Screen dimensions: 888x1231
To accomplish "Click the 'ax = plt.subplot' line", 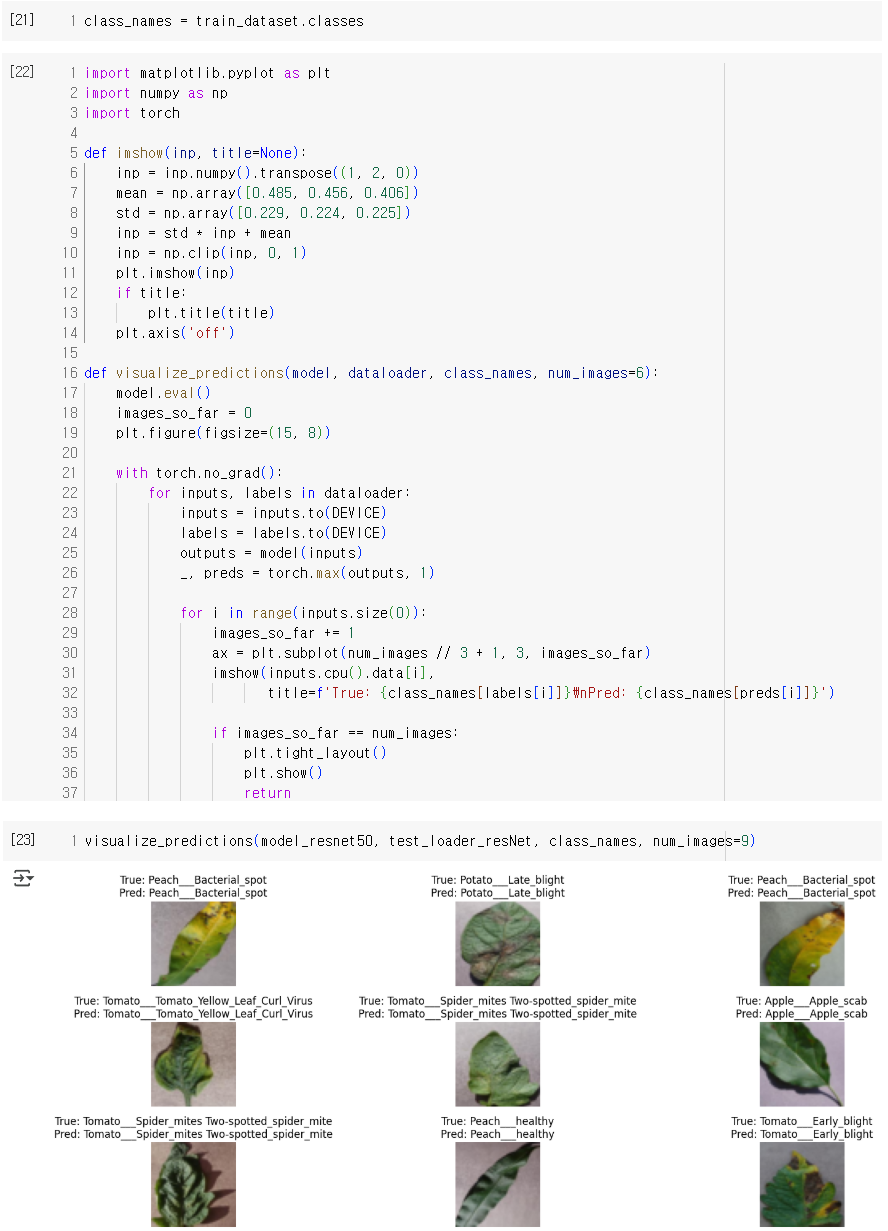I will click(432, 653).
